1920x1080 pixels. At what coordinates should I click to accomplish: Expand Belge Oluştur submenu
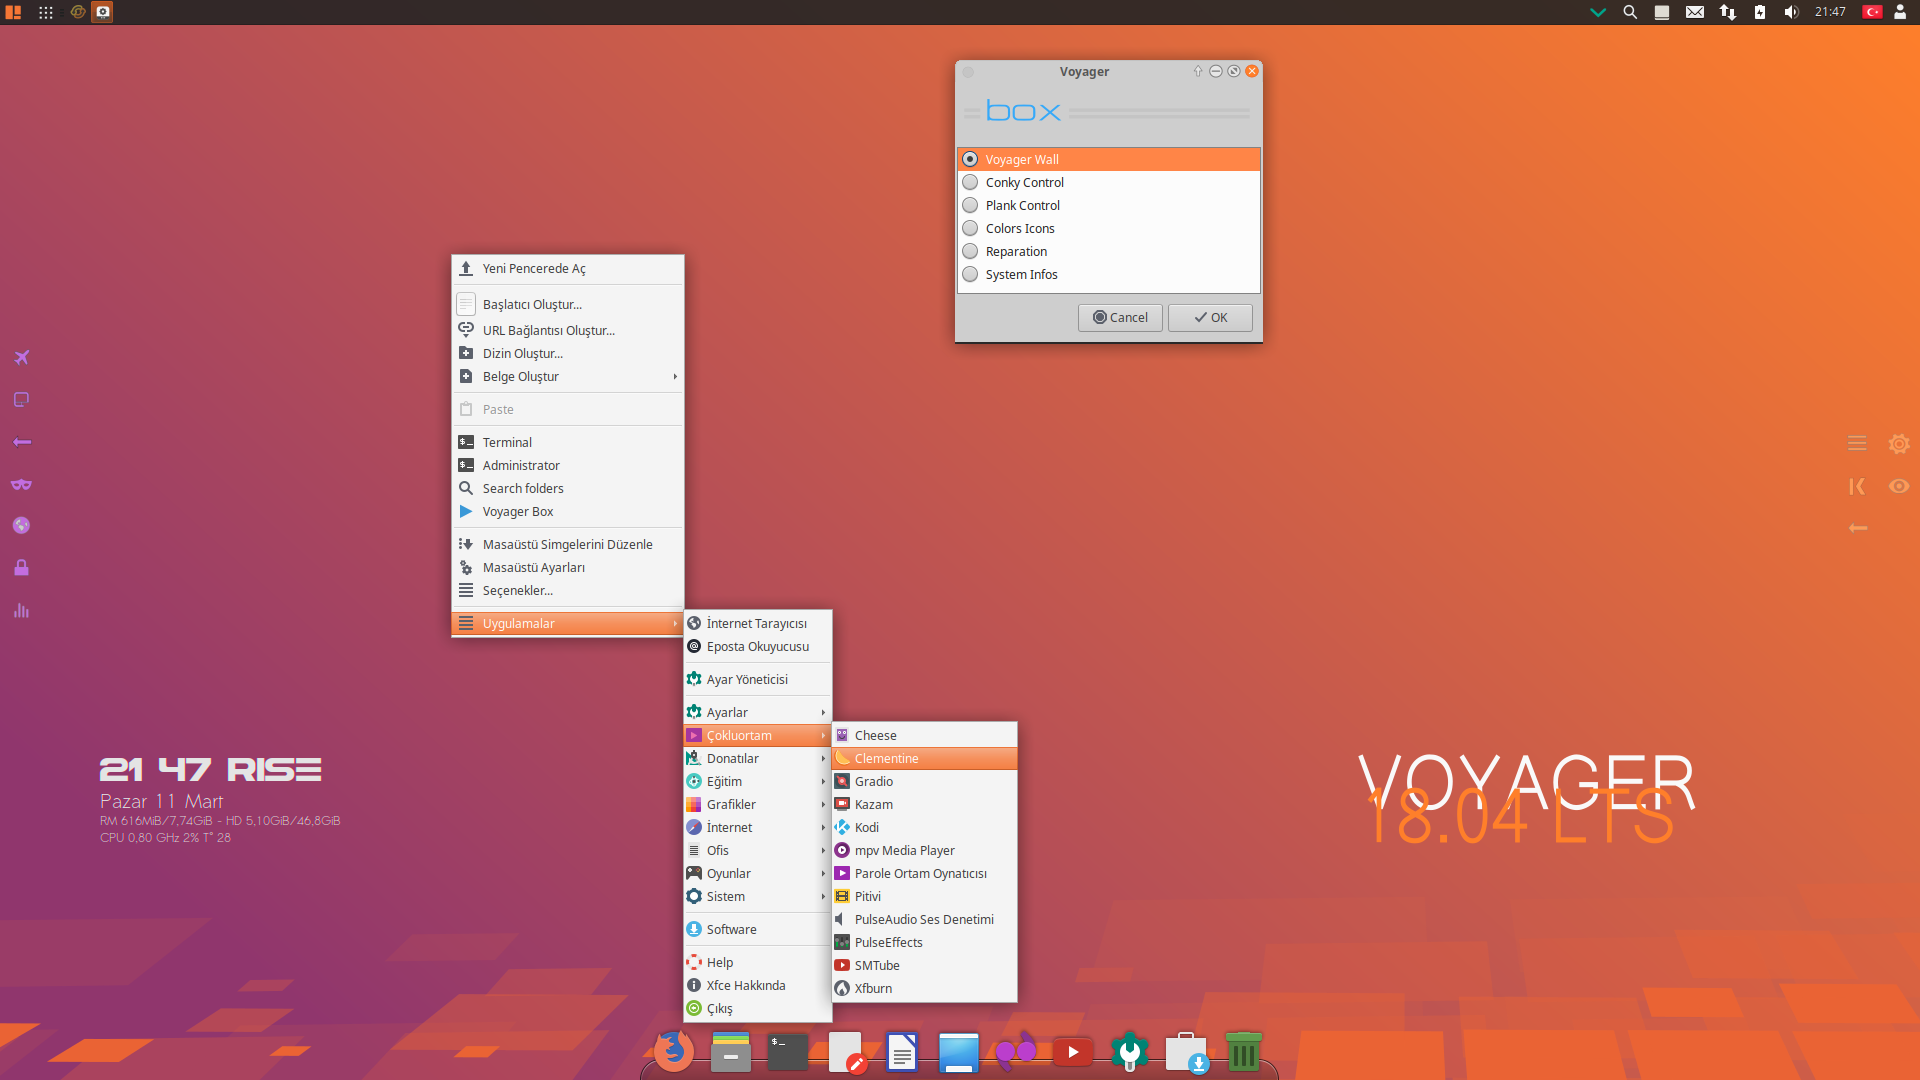pos(568,376)
